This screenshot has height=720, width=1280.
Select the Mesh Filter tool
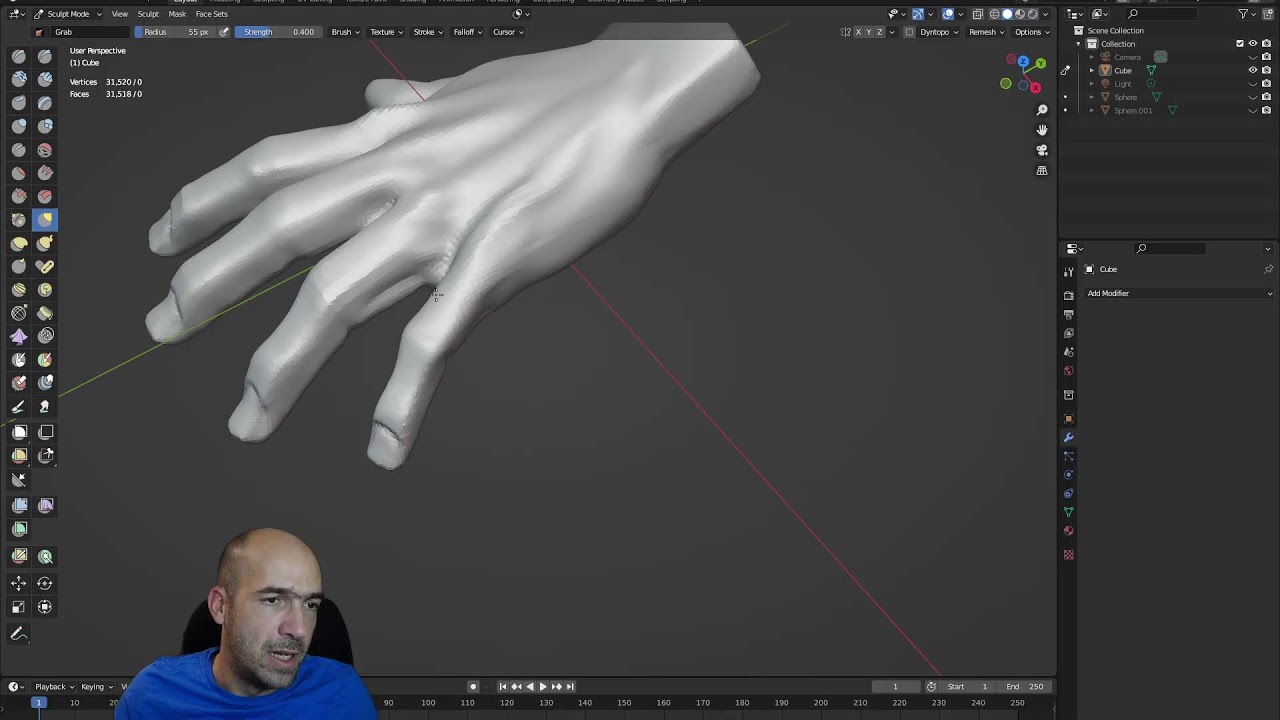click(19, 505)
